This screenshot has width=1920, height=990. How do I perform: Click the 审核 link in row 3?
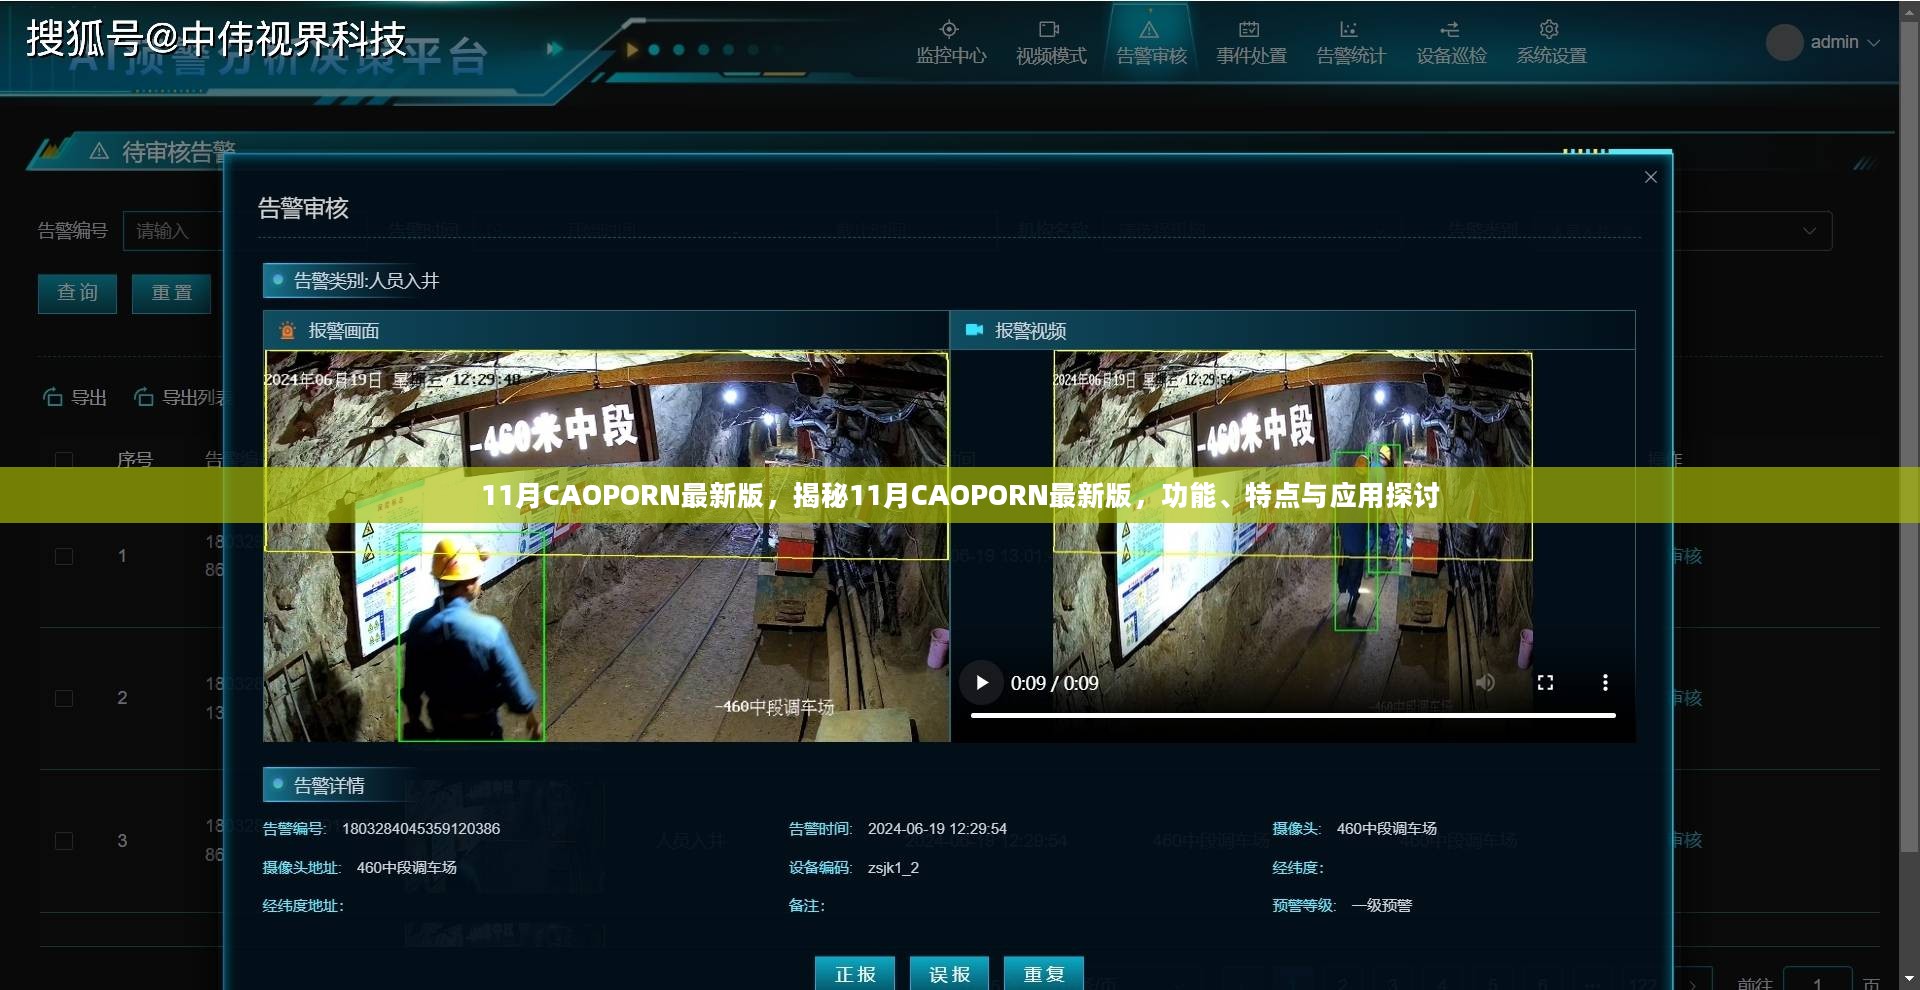click(x=1686, y=841)
